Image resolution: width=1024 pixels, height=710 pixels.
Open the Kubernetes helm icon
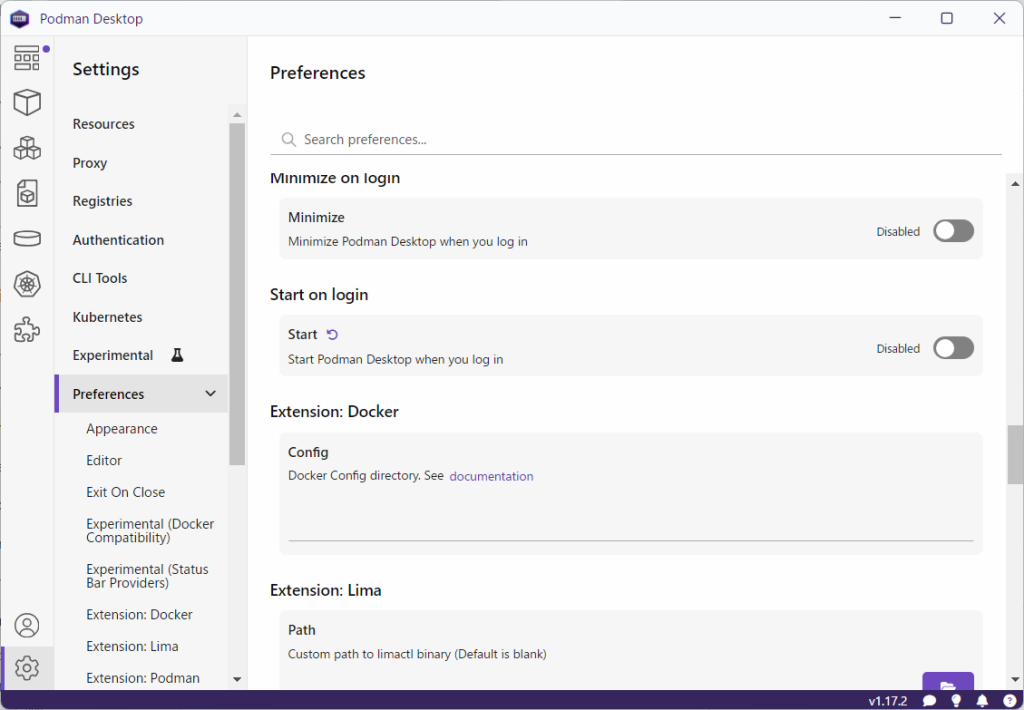(x=27, y=284)
